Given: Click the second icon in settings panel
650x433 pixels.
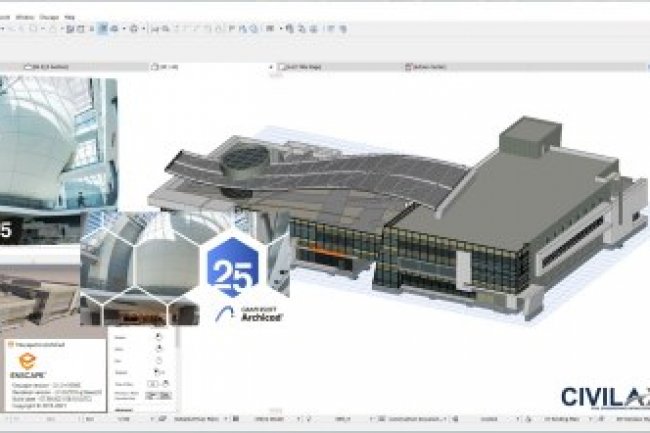Looking at the screenshot, I should [158, 348].
